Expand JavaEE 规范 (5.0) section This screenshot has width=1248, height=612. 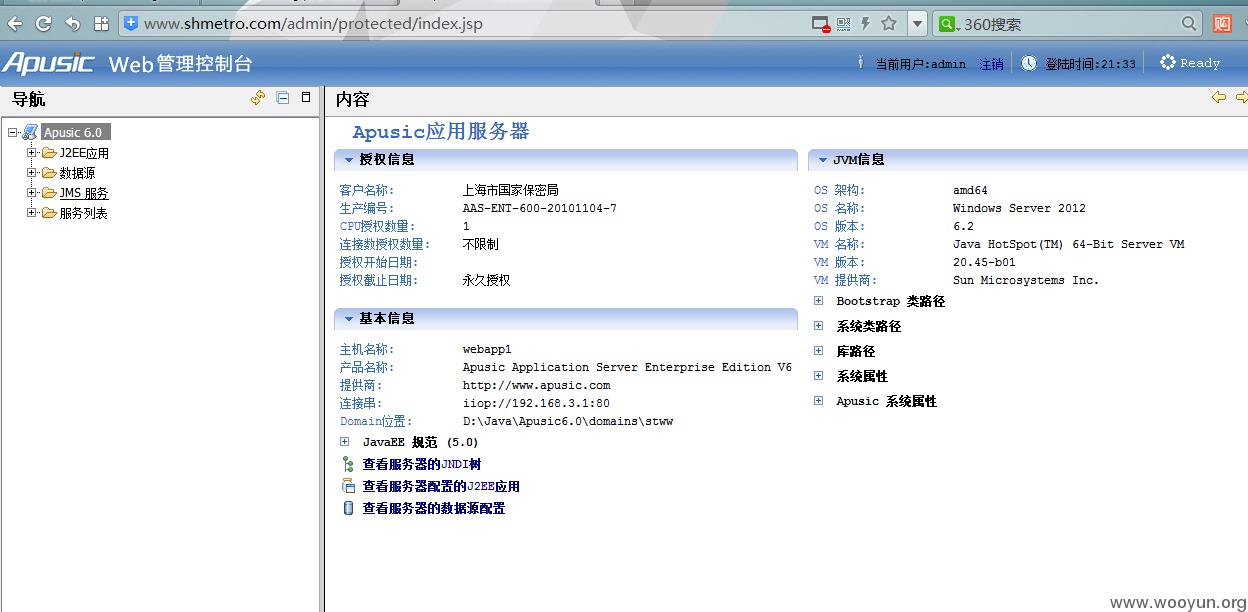344,442
